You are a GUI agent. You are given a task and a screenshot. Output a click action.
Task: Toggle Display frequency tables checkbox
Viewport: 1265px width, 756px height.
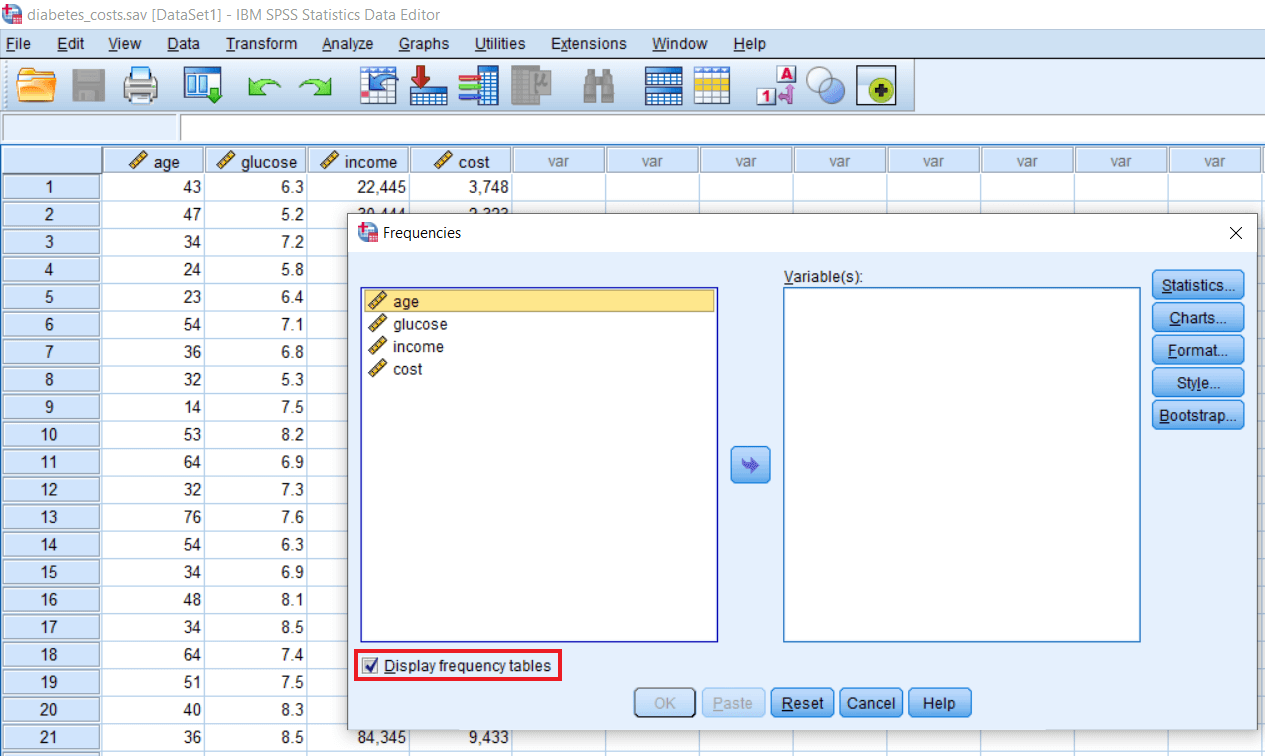click(x=371, y=666)
